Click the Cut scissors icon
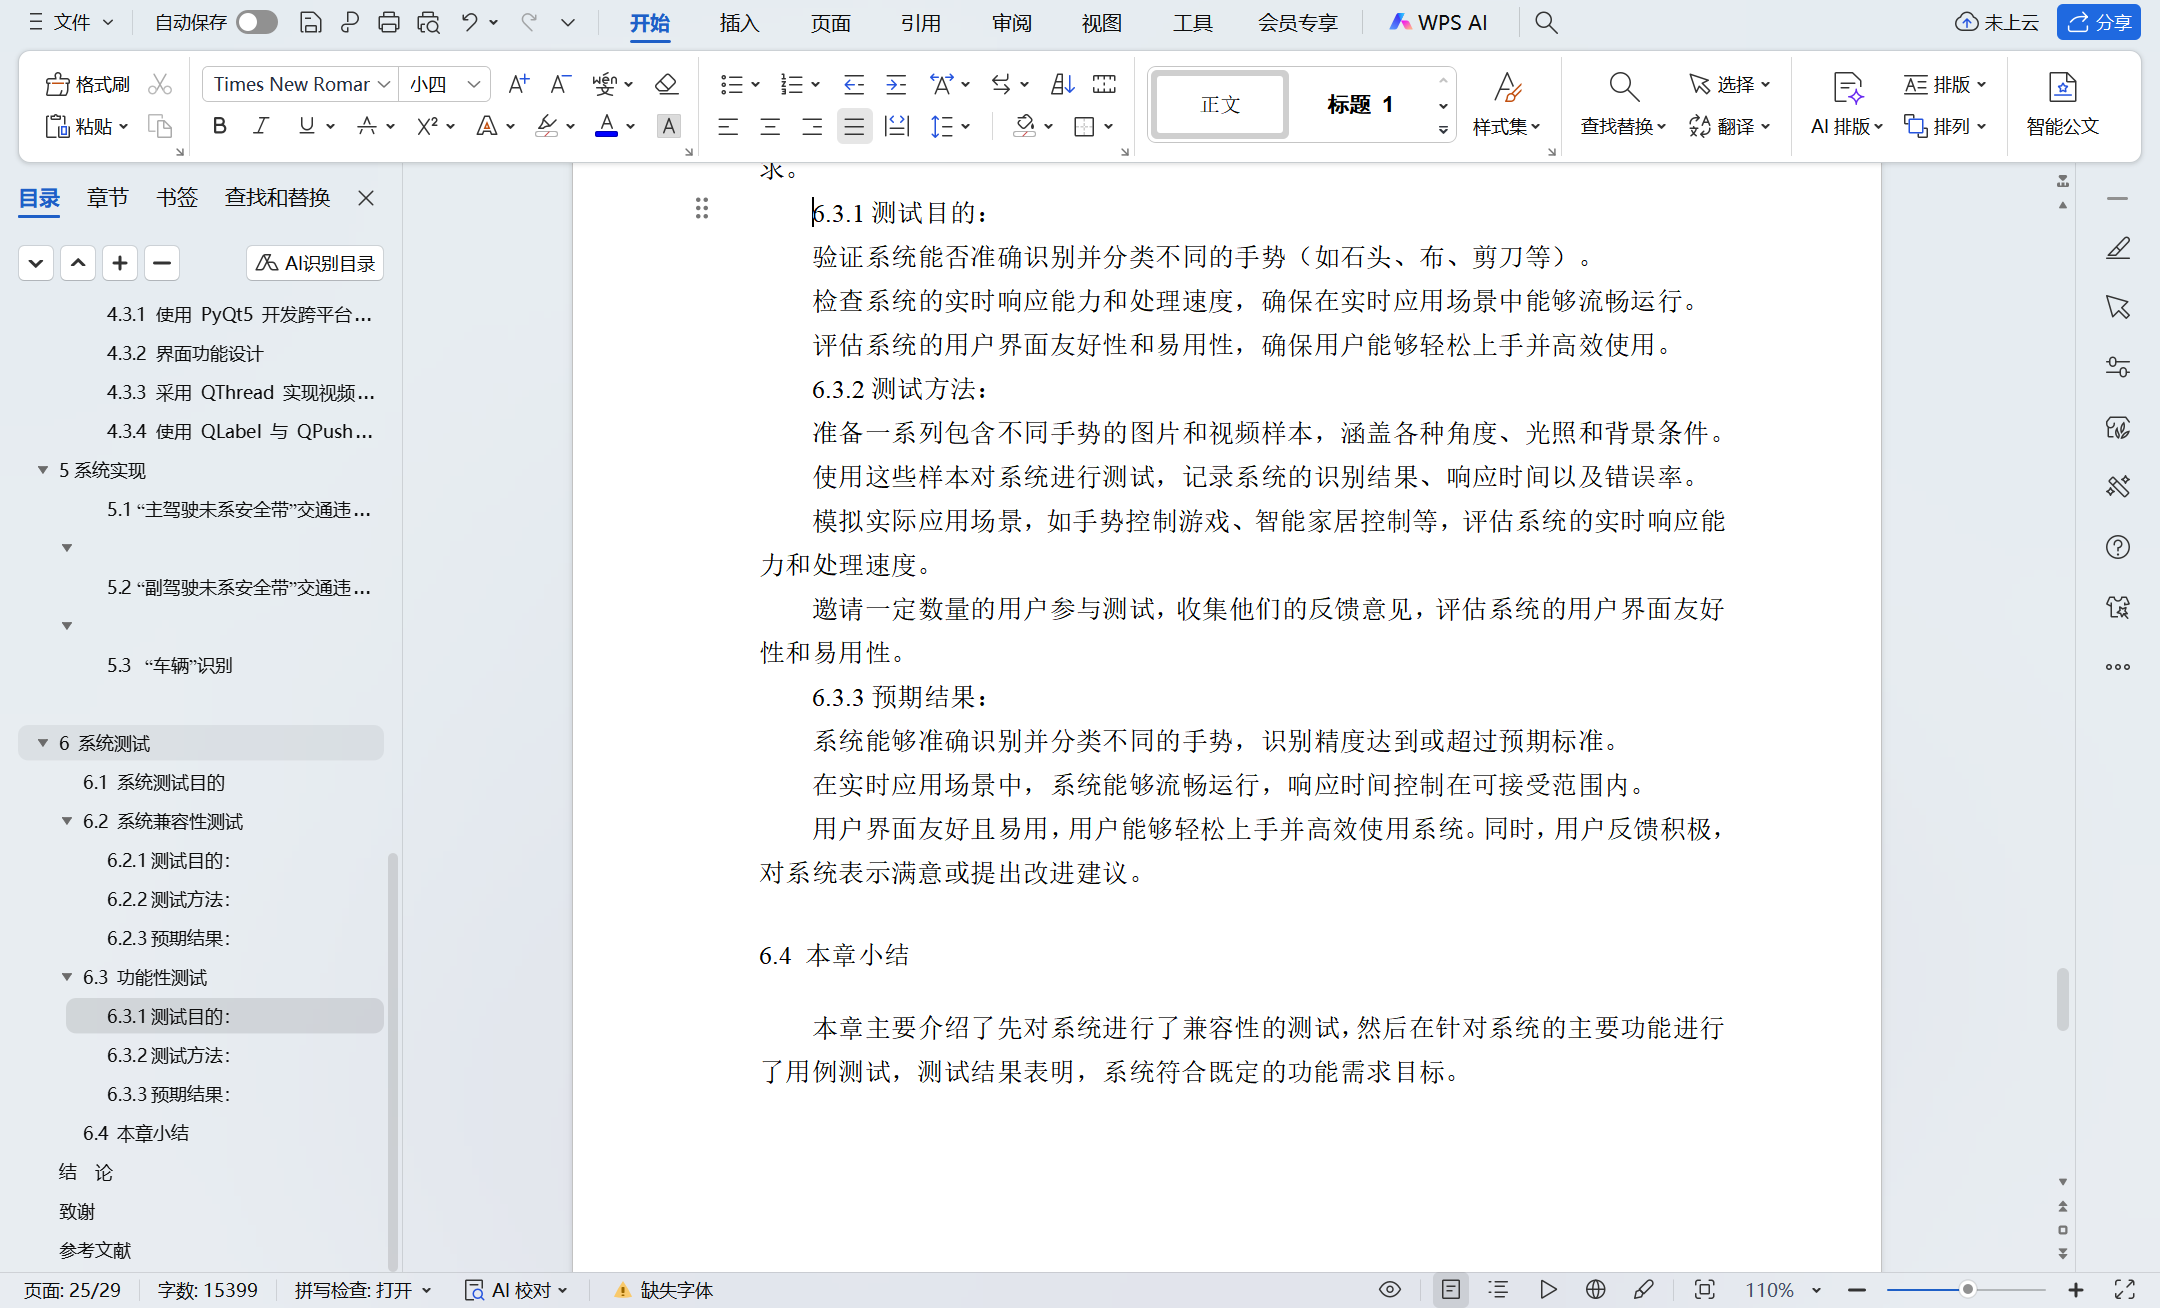Screen dimensions: 2160x1308 [159, 84]
